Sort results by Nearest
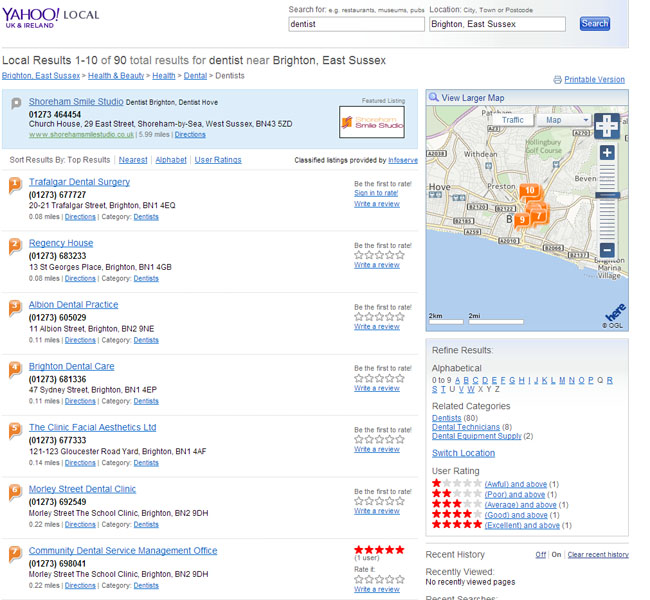650x600 pixels. pos(133,160)
